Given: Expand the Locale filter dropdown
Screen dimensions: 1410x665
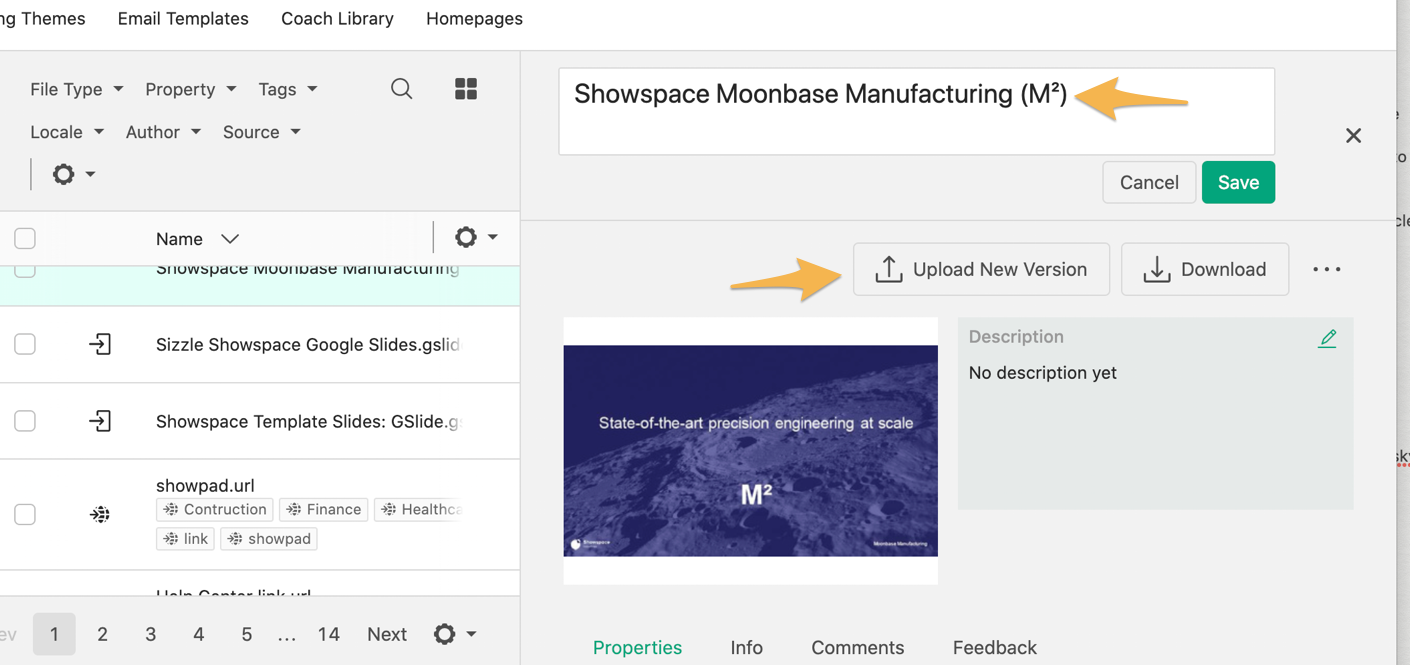Looking at the screenshot, I should point(67,132).
